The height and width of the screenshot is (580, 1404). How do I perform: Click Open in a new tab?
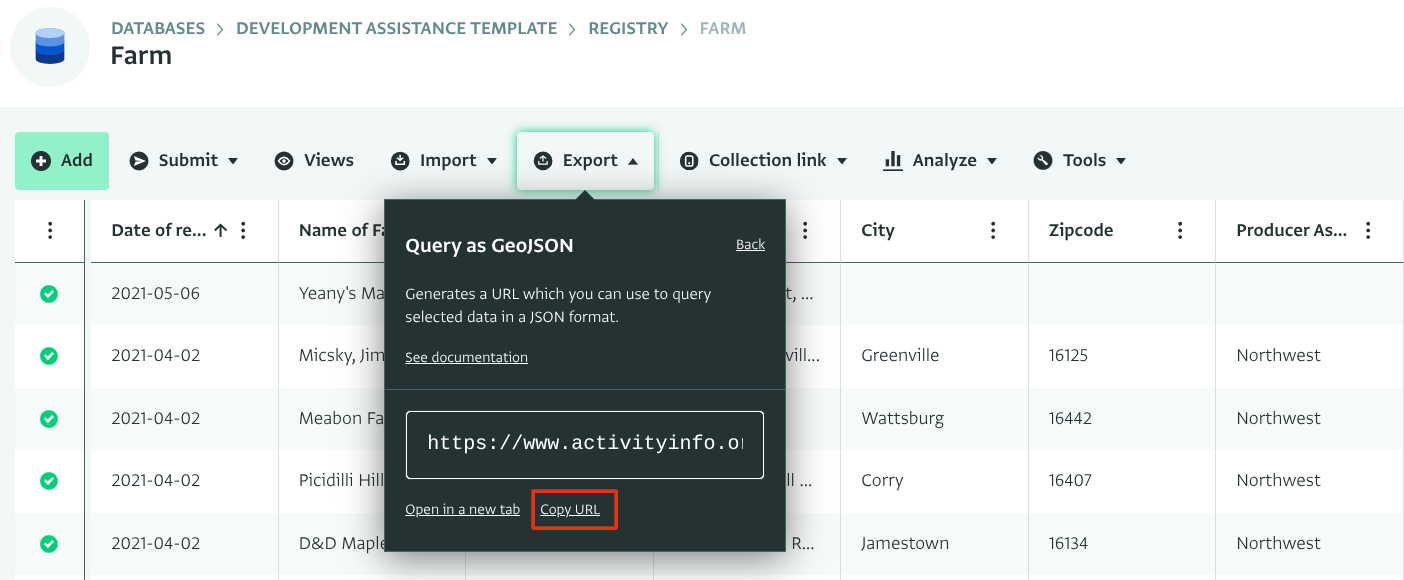click(x=462, y=510)
